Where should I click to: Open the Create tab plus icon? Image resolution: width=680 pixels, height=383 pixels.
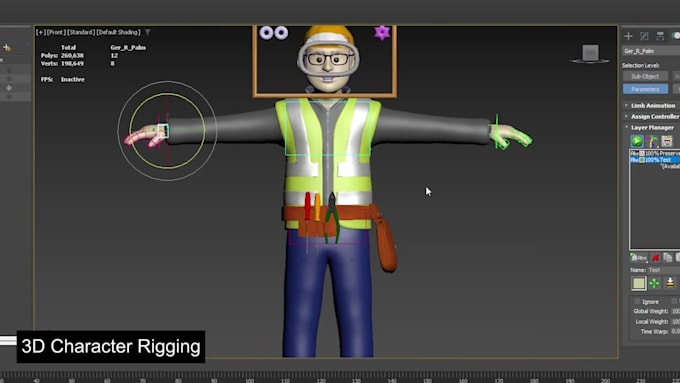coord(628,36)
